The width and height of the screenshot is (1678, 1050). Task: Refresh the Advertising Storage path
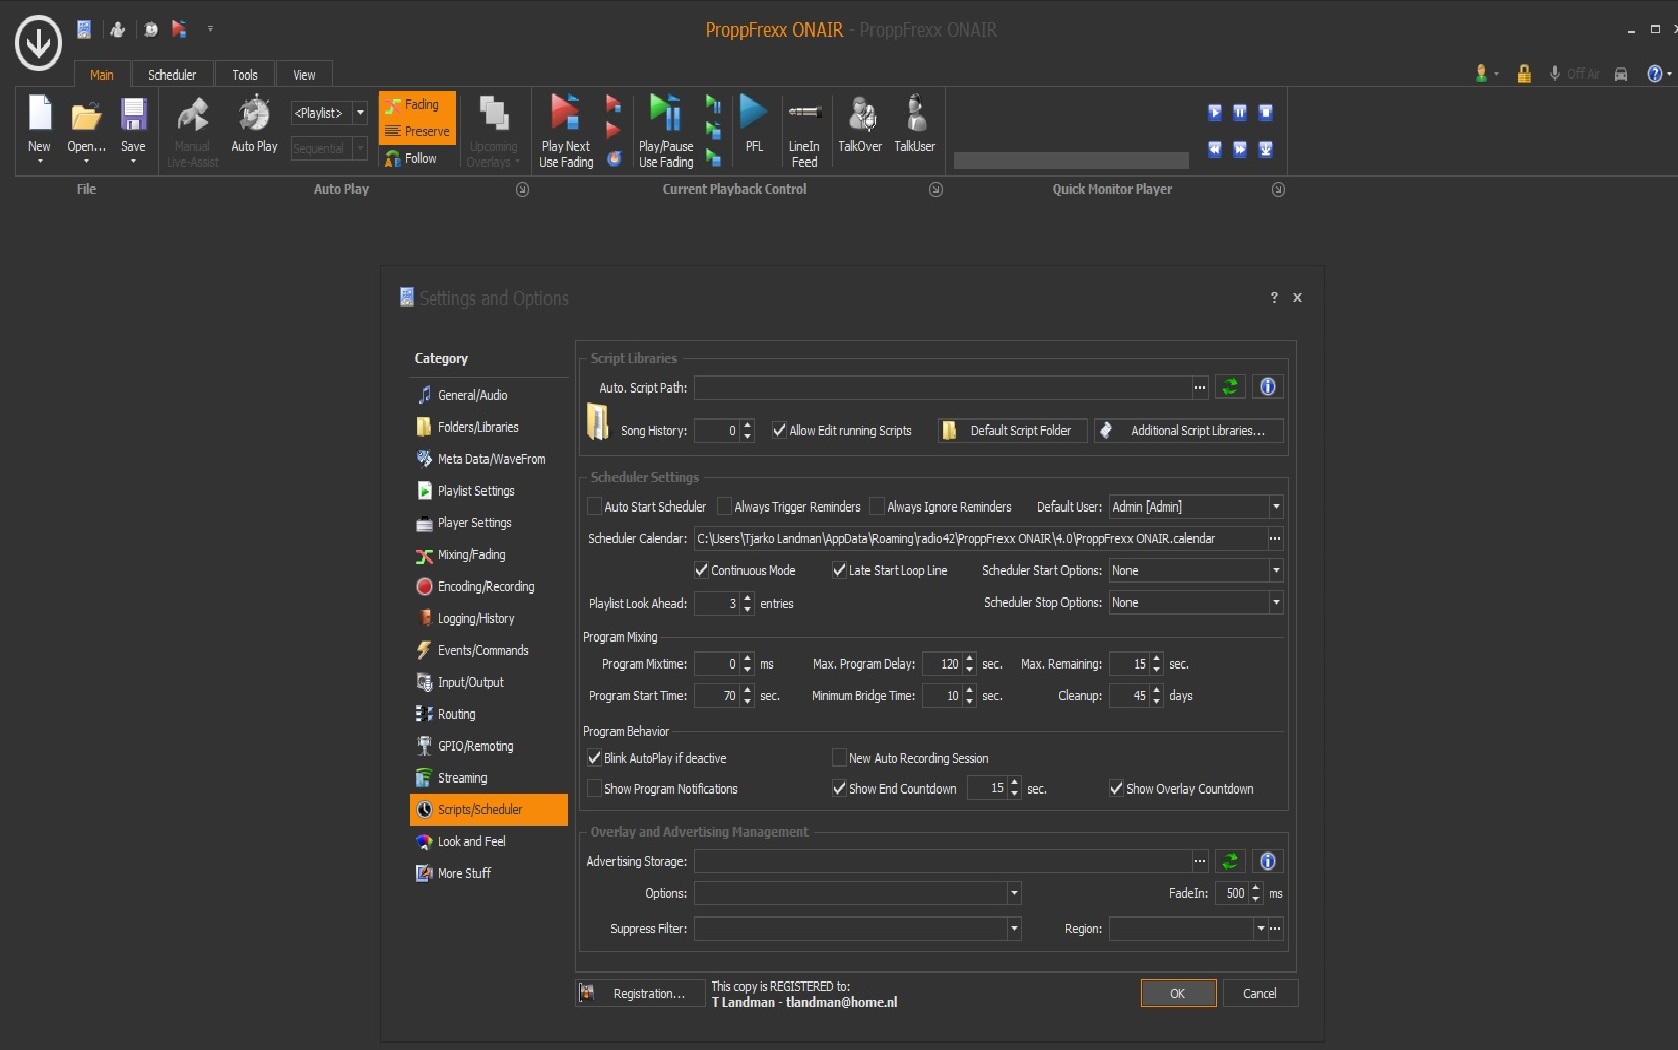pos(1230,861)
